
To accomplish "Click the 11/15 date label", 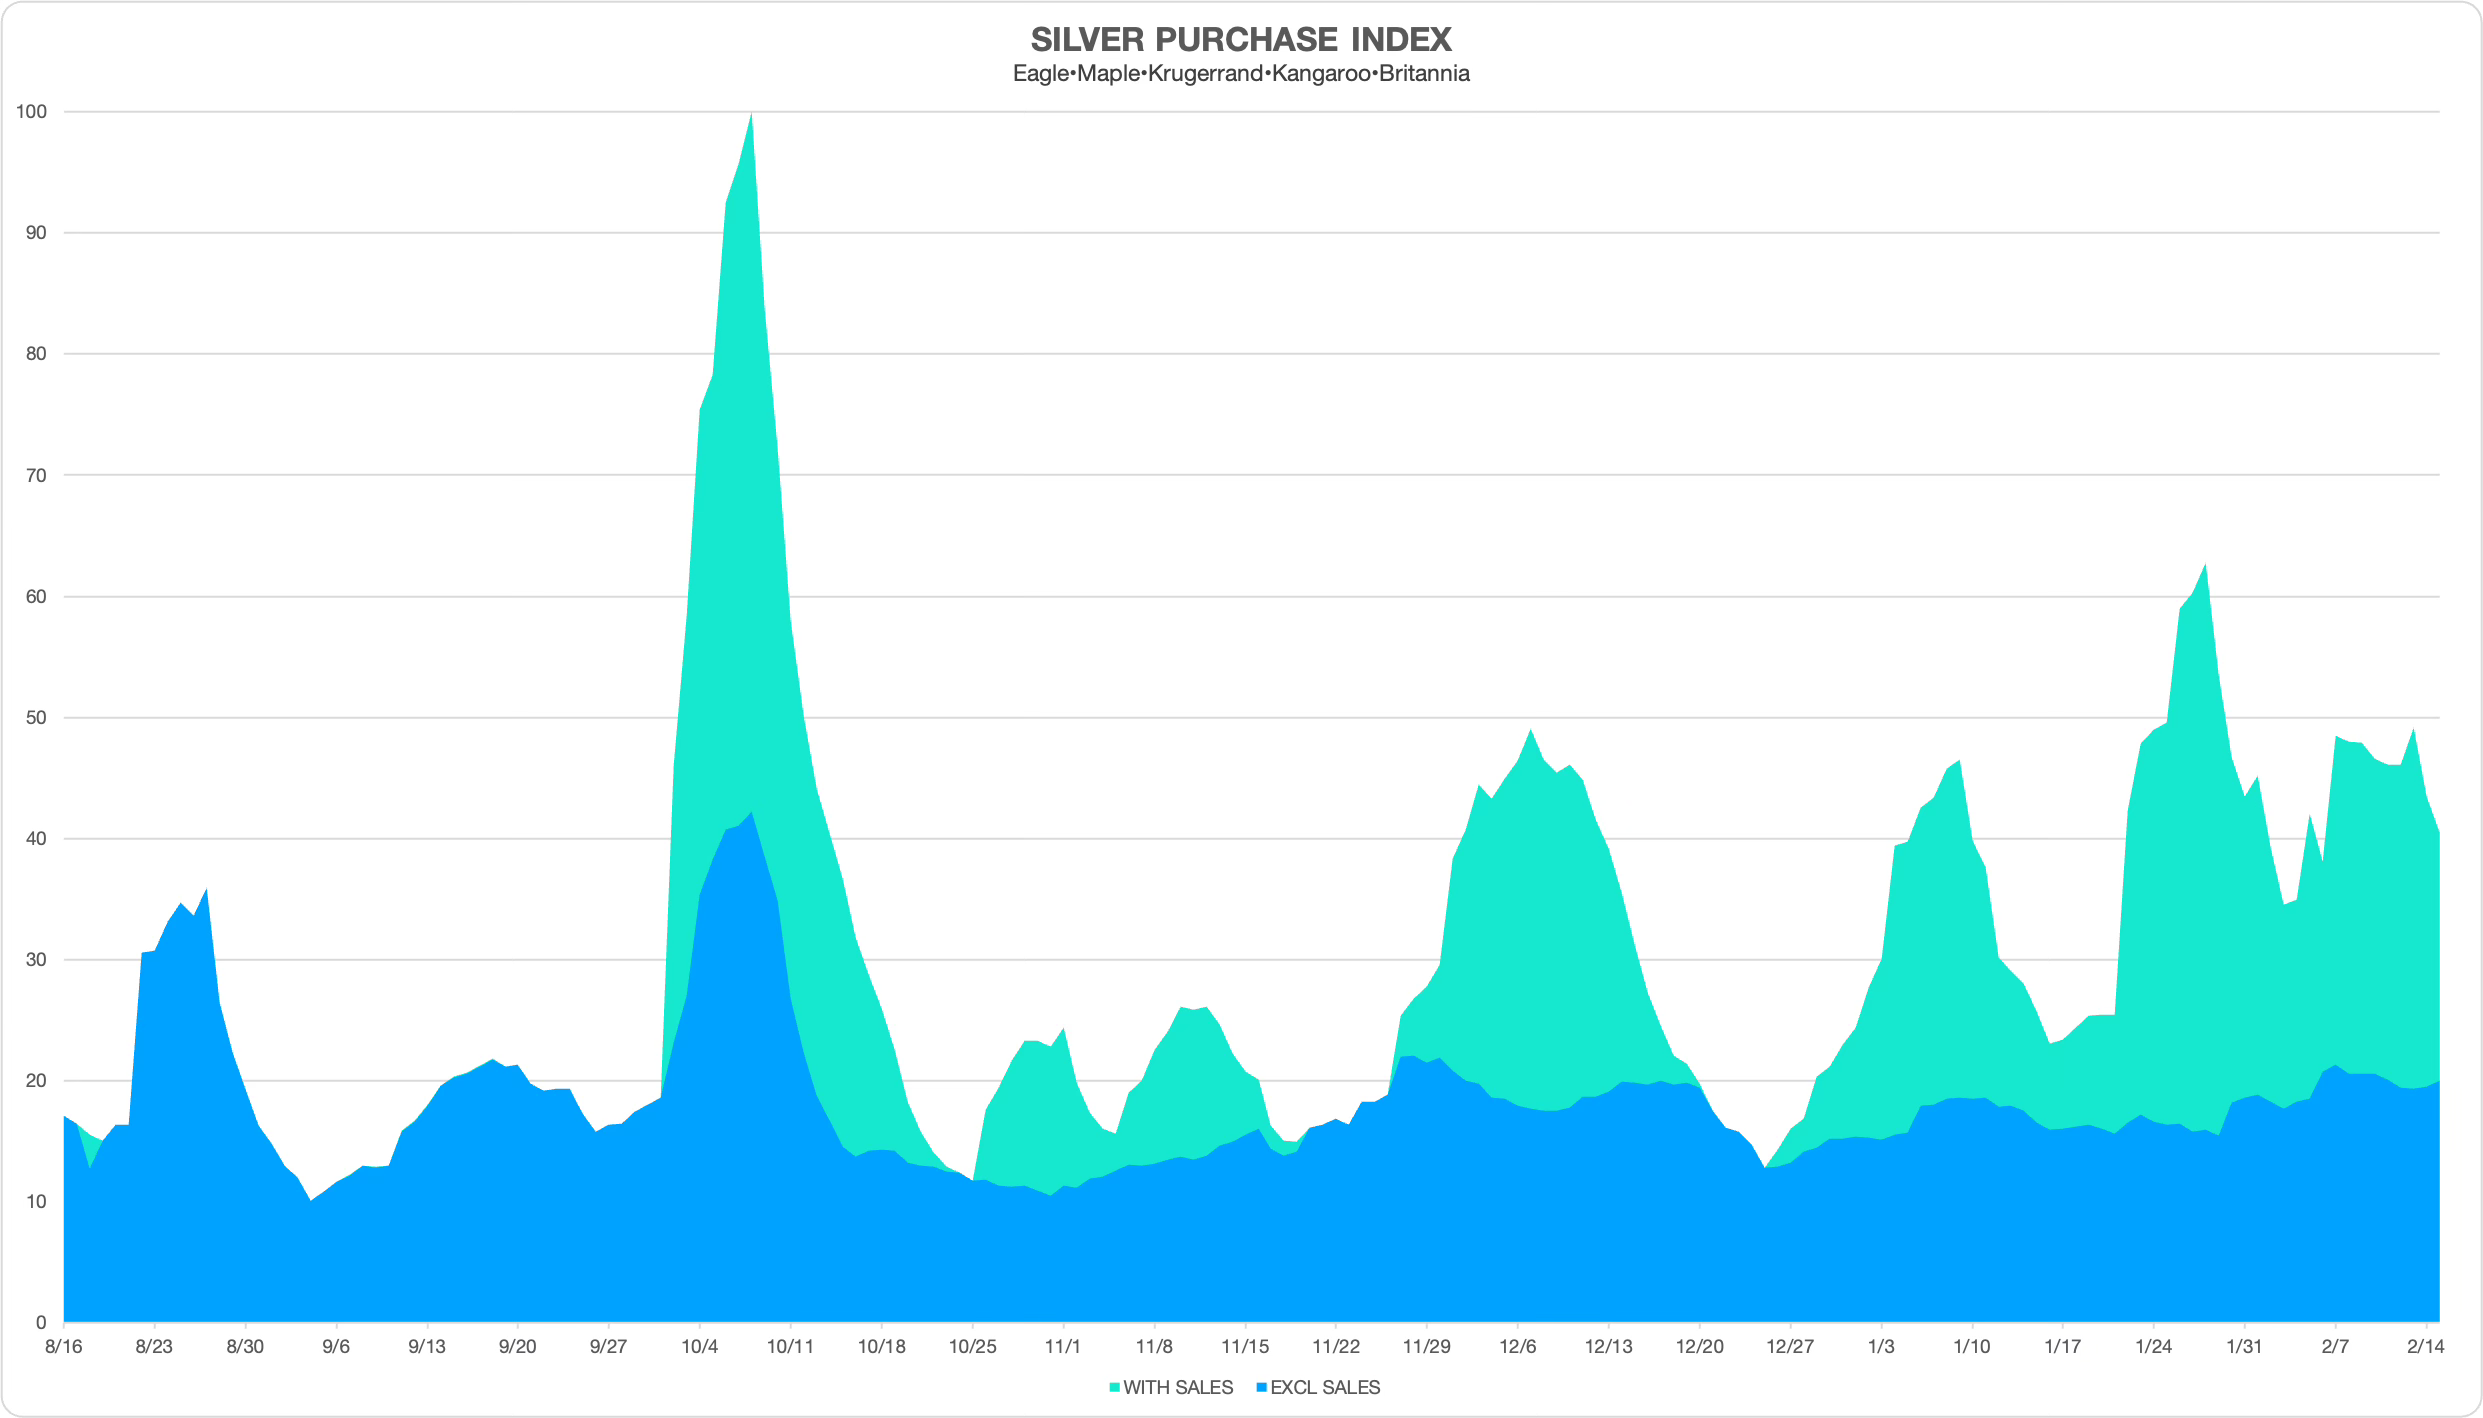I will tap(1245, 1346).
